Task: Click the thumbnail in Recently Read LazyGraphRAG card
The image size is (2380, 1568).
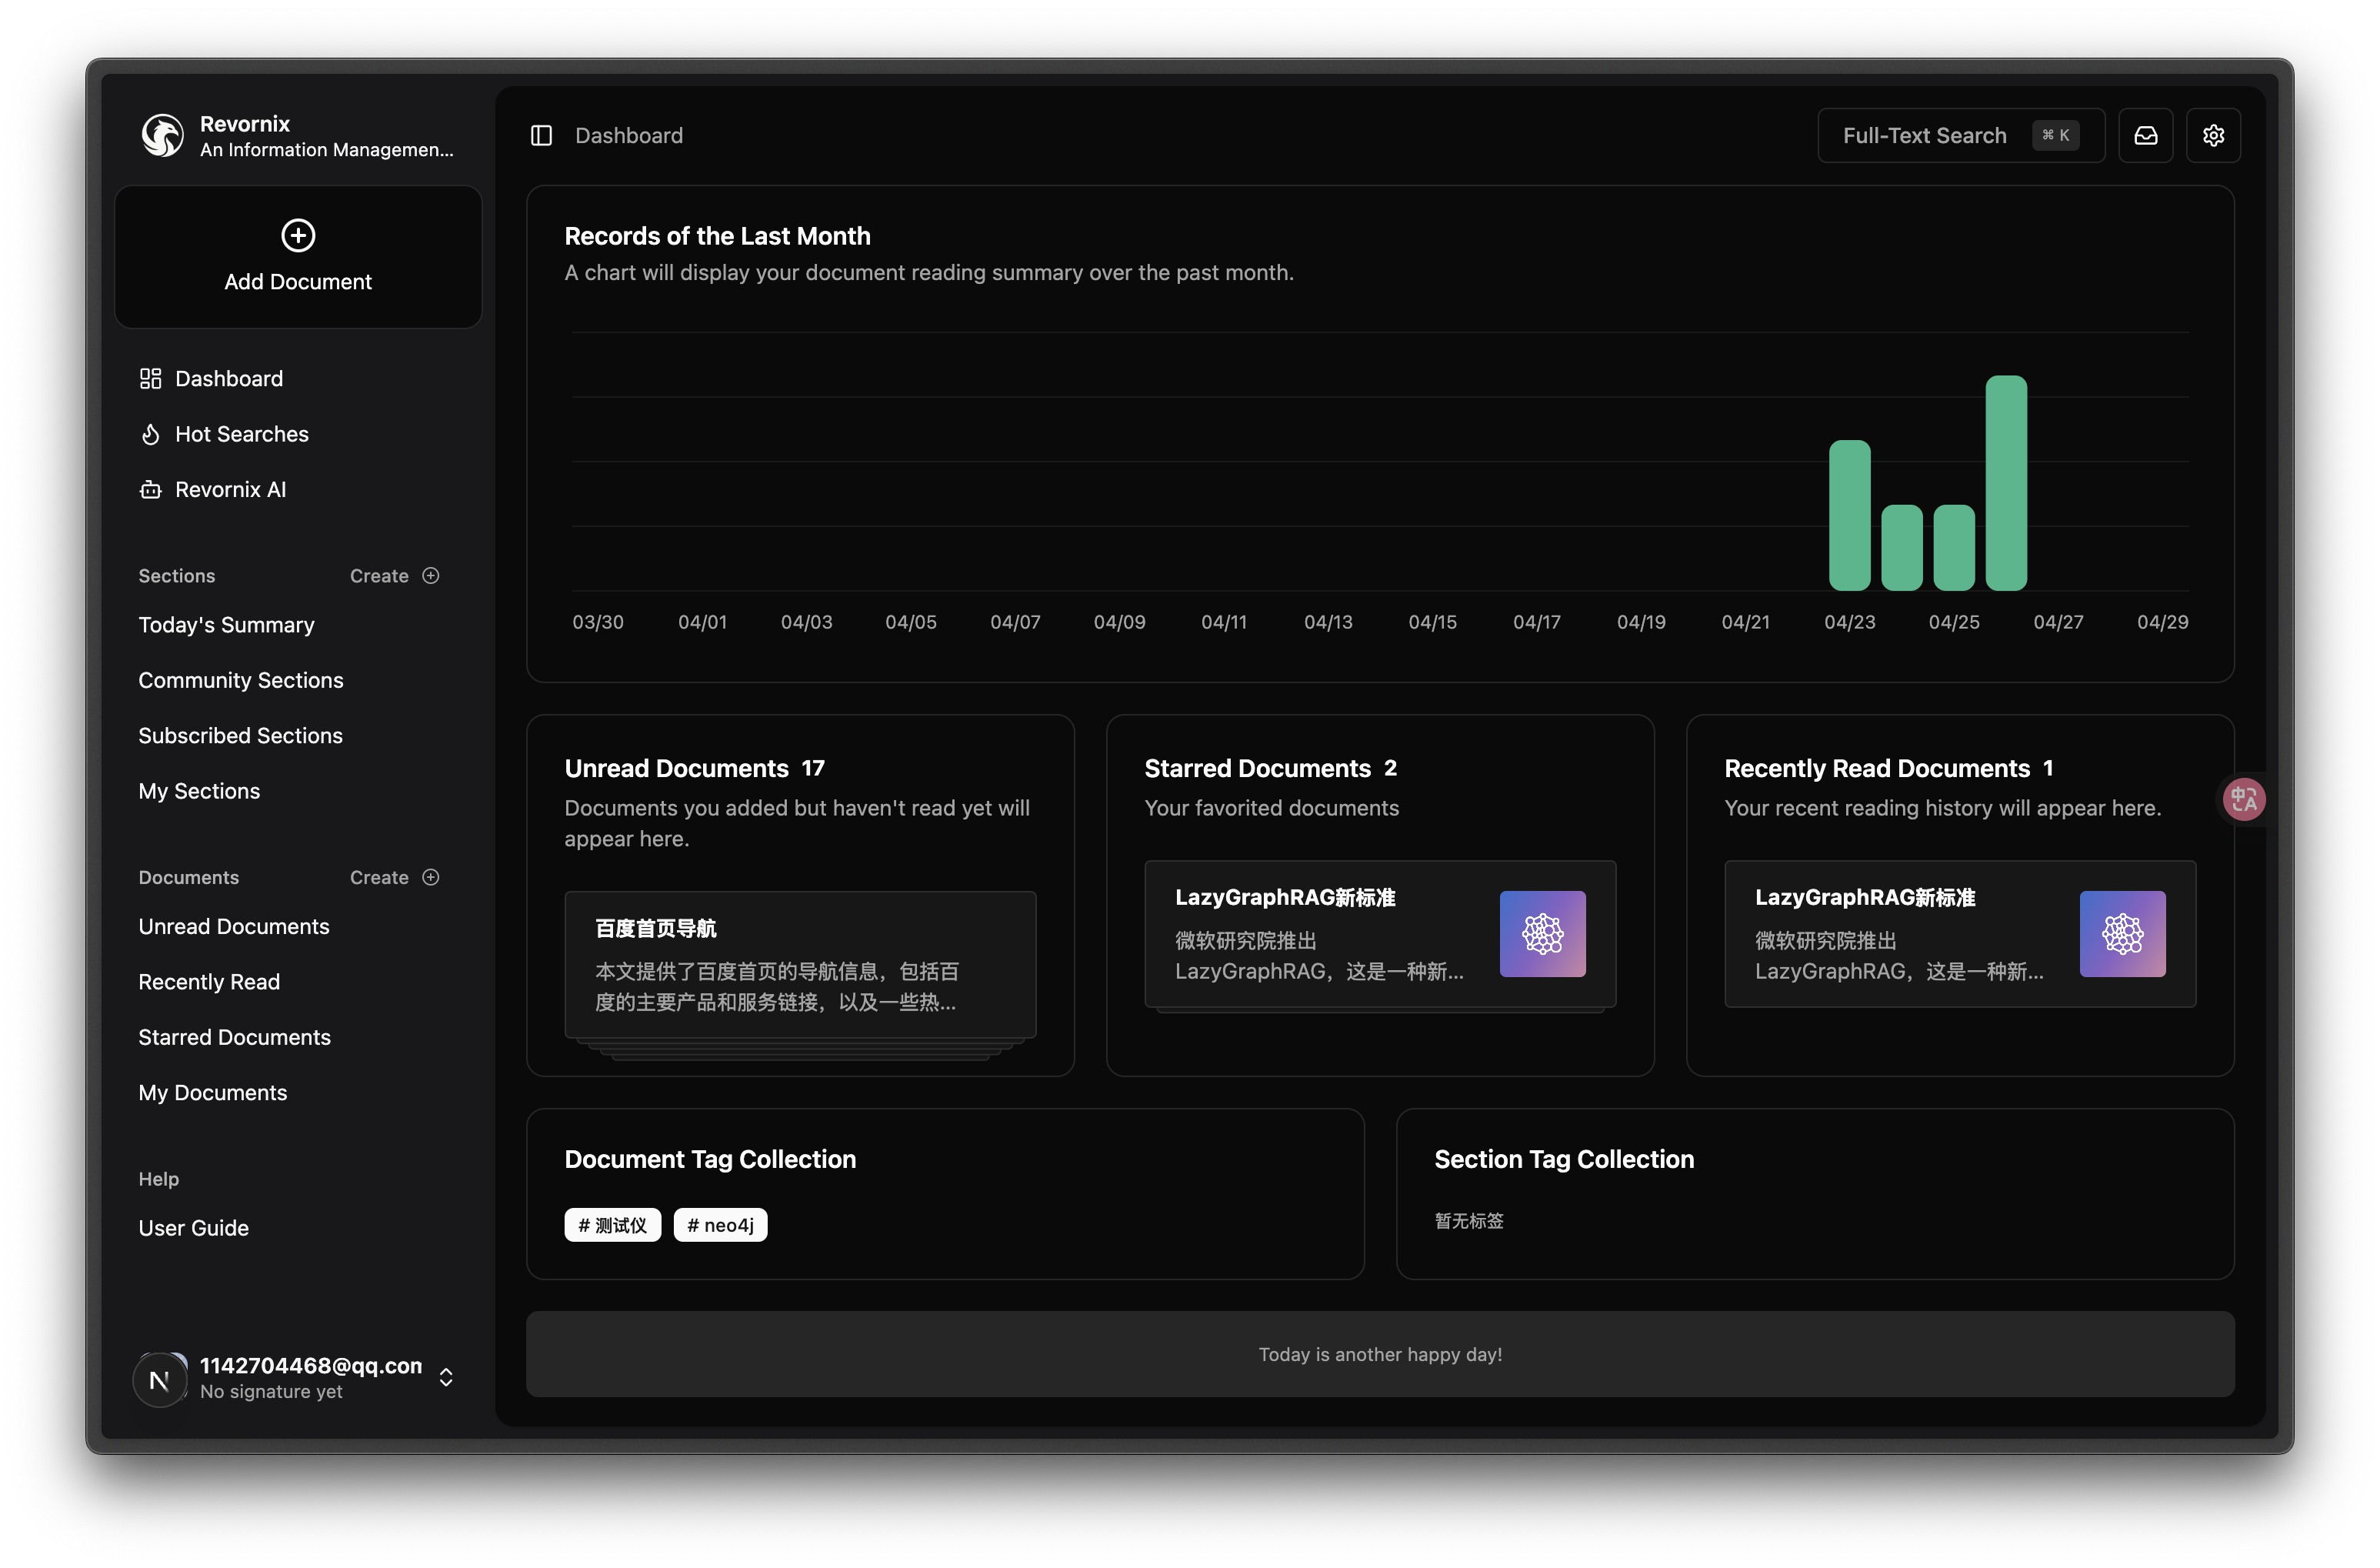Action: (x=2122, y=934)
